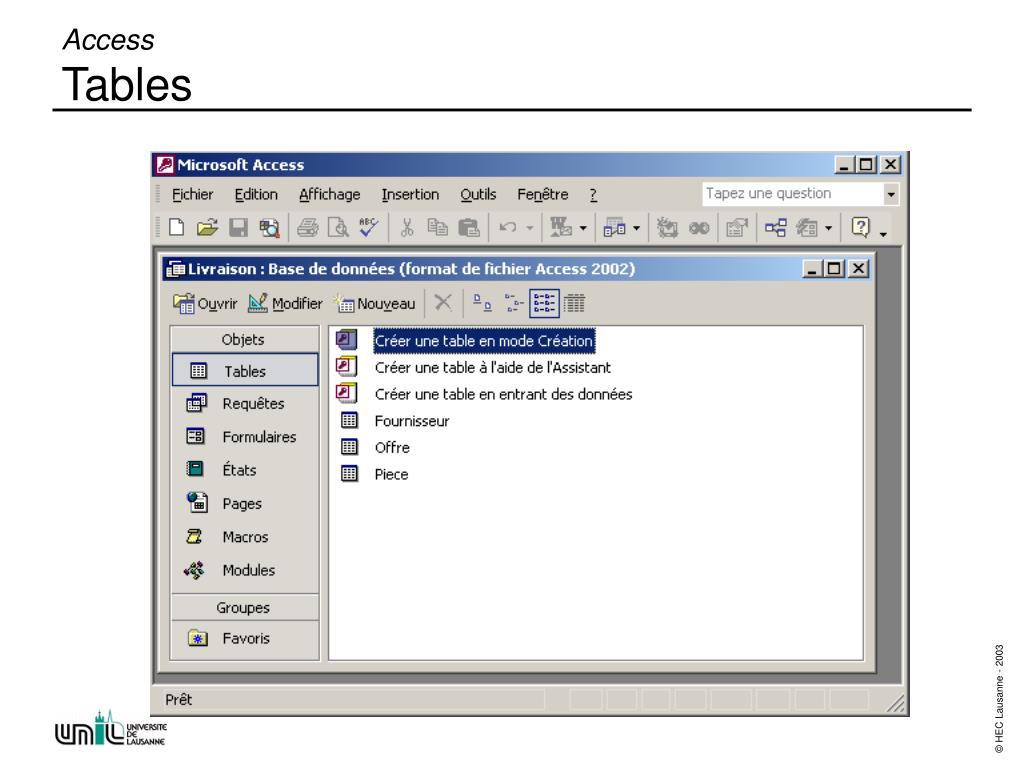Open the Outils menu
1024x768 pixels.
pyautogui.click(x=478, y=195)
